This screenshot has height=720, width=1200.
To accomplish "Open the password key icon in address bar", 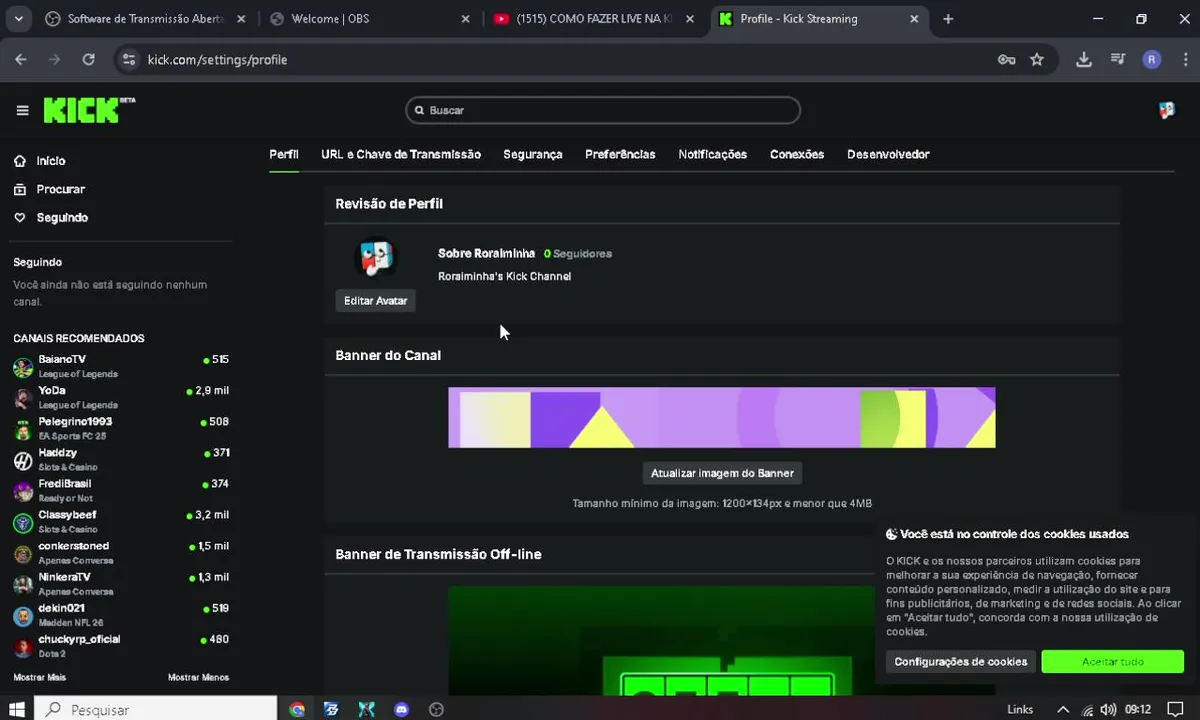I will (1007, 60).
